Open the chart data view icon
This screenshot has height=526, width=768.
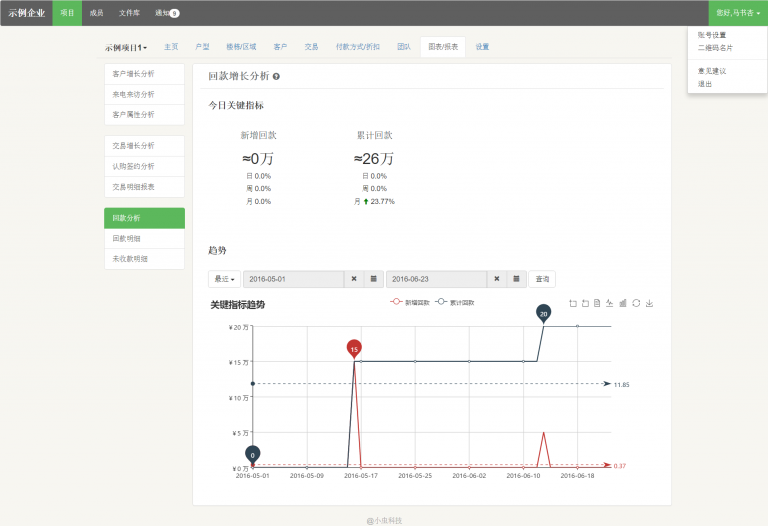click(597, 303)
